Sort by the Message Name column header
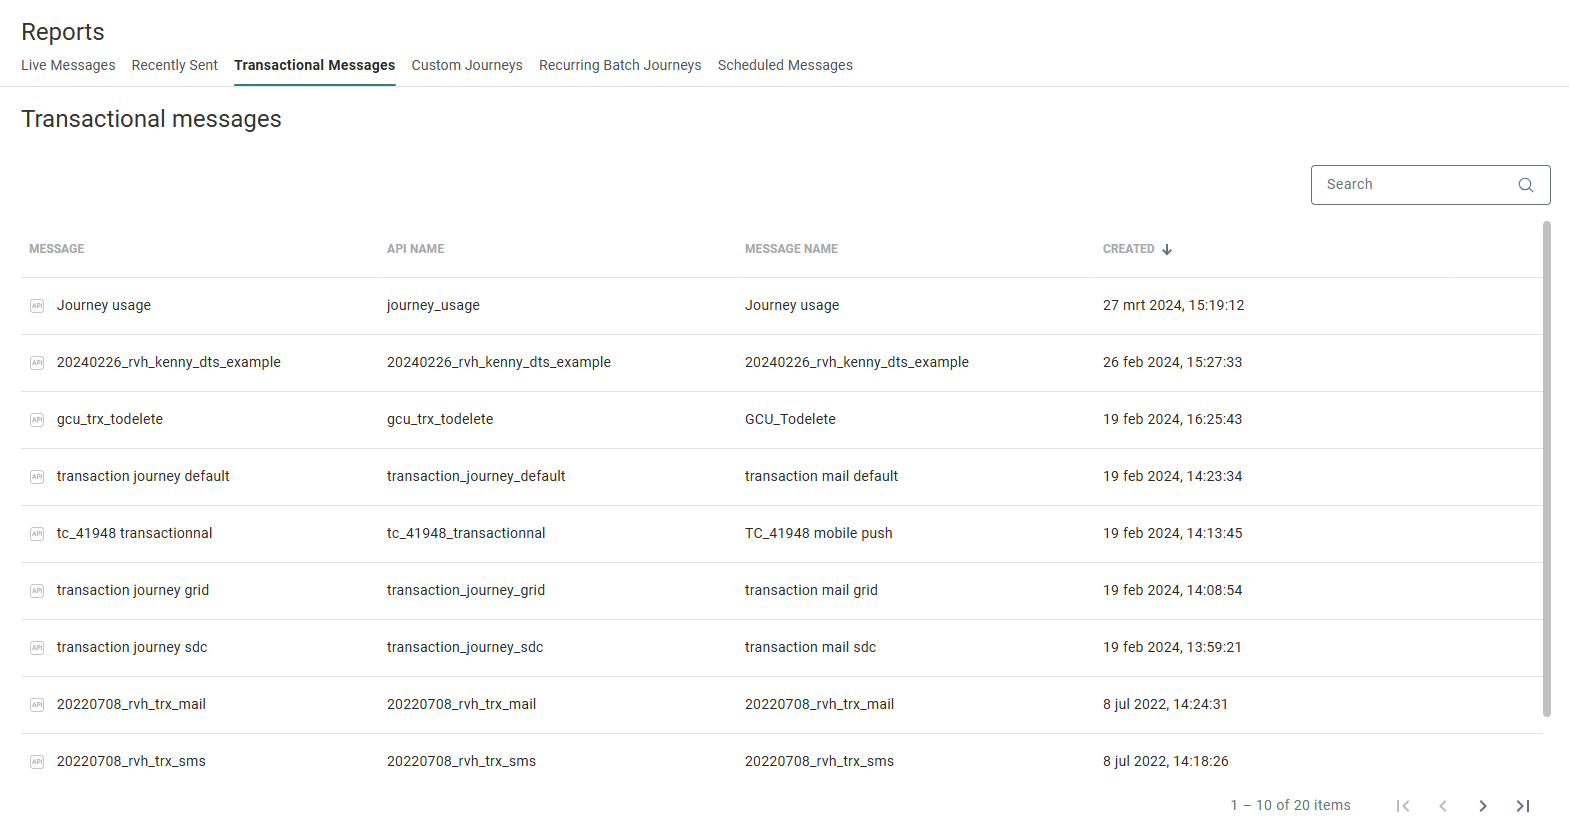The height and width of the screenshot is (837, 1569). [x=791, y=249]
